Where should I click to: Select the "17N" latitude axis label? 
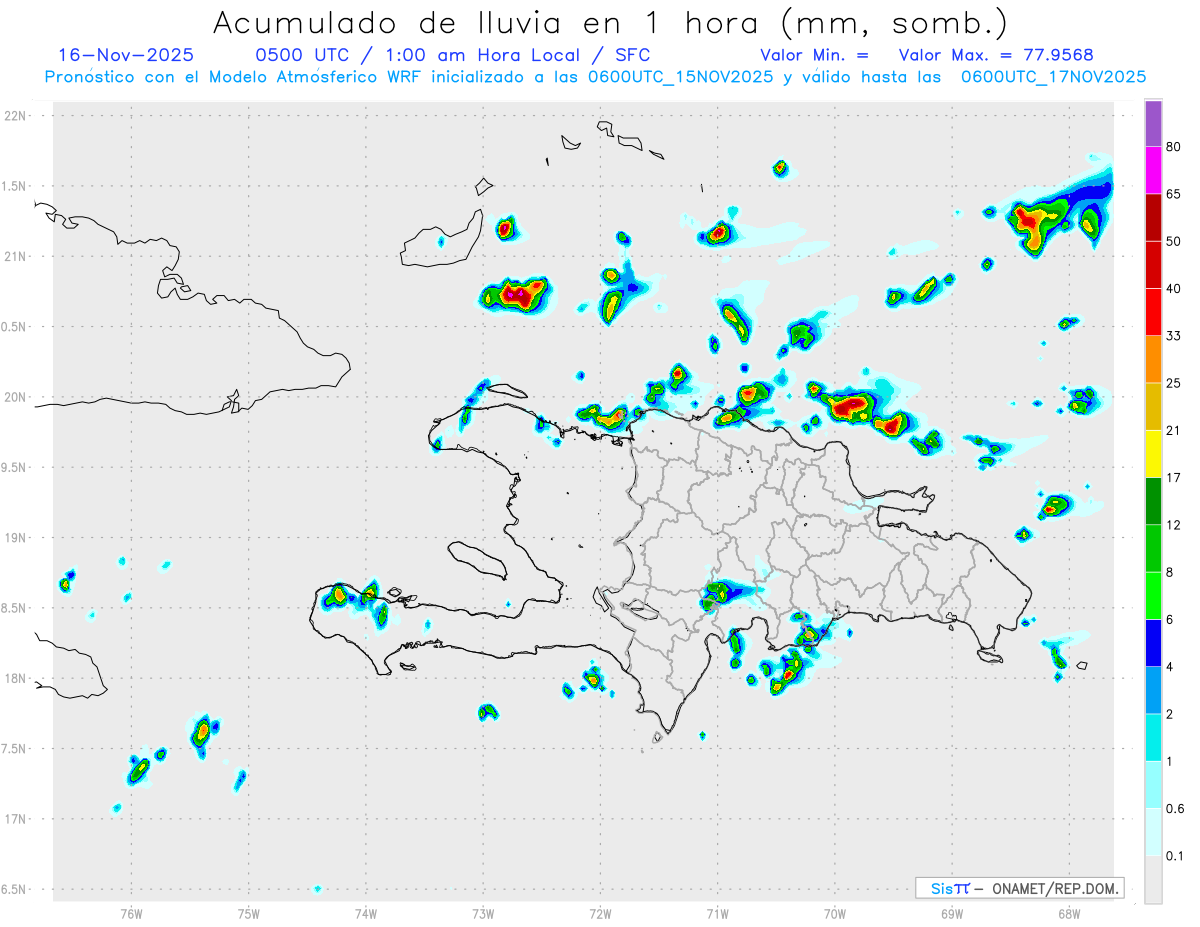tap(15, 819)
